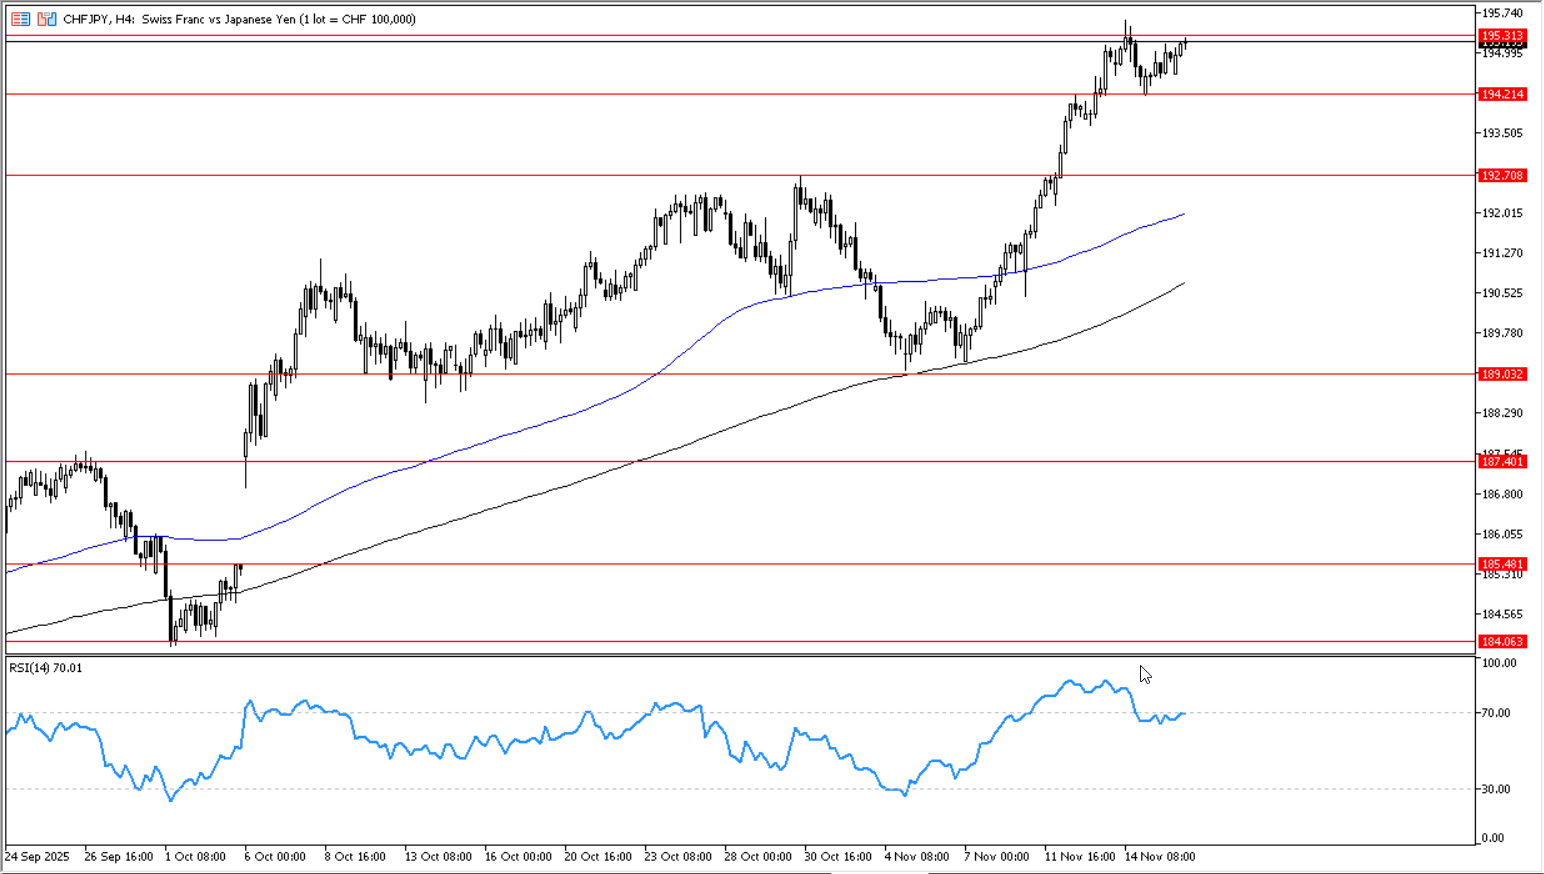Click the 184.063 lowest level label

[1502, 641]
